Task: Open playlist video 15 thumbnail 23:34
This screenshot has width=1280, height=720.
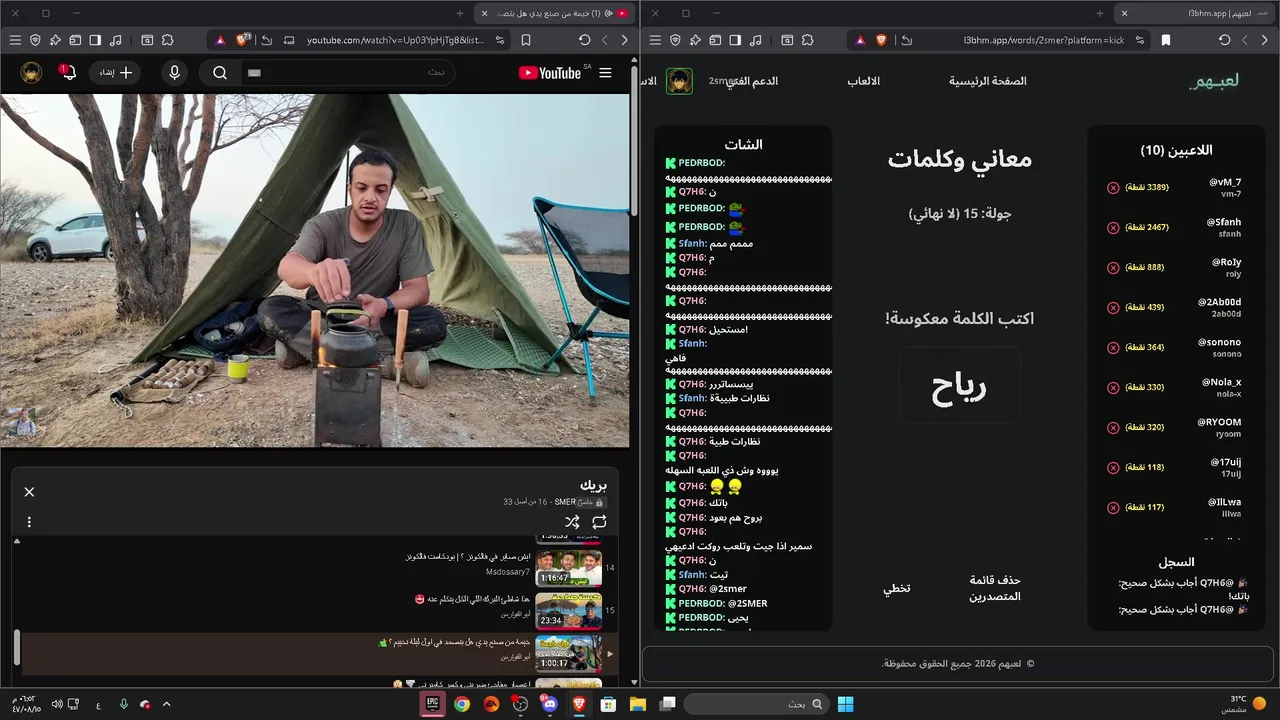Action: tap(568, 610)
